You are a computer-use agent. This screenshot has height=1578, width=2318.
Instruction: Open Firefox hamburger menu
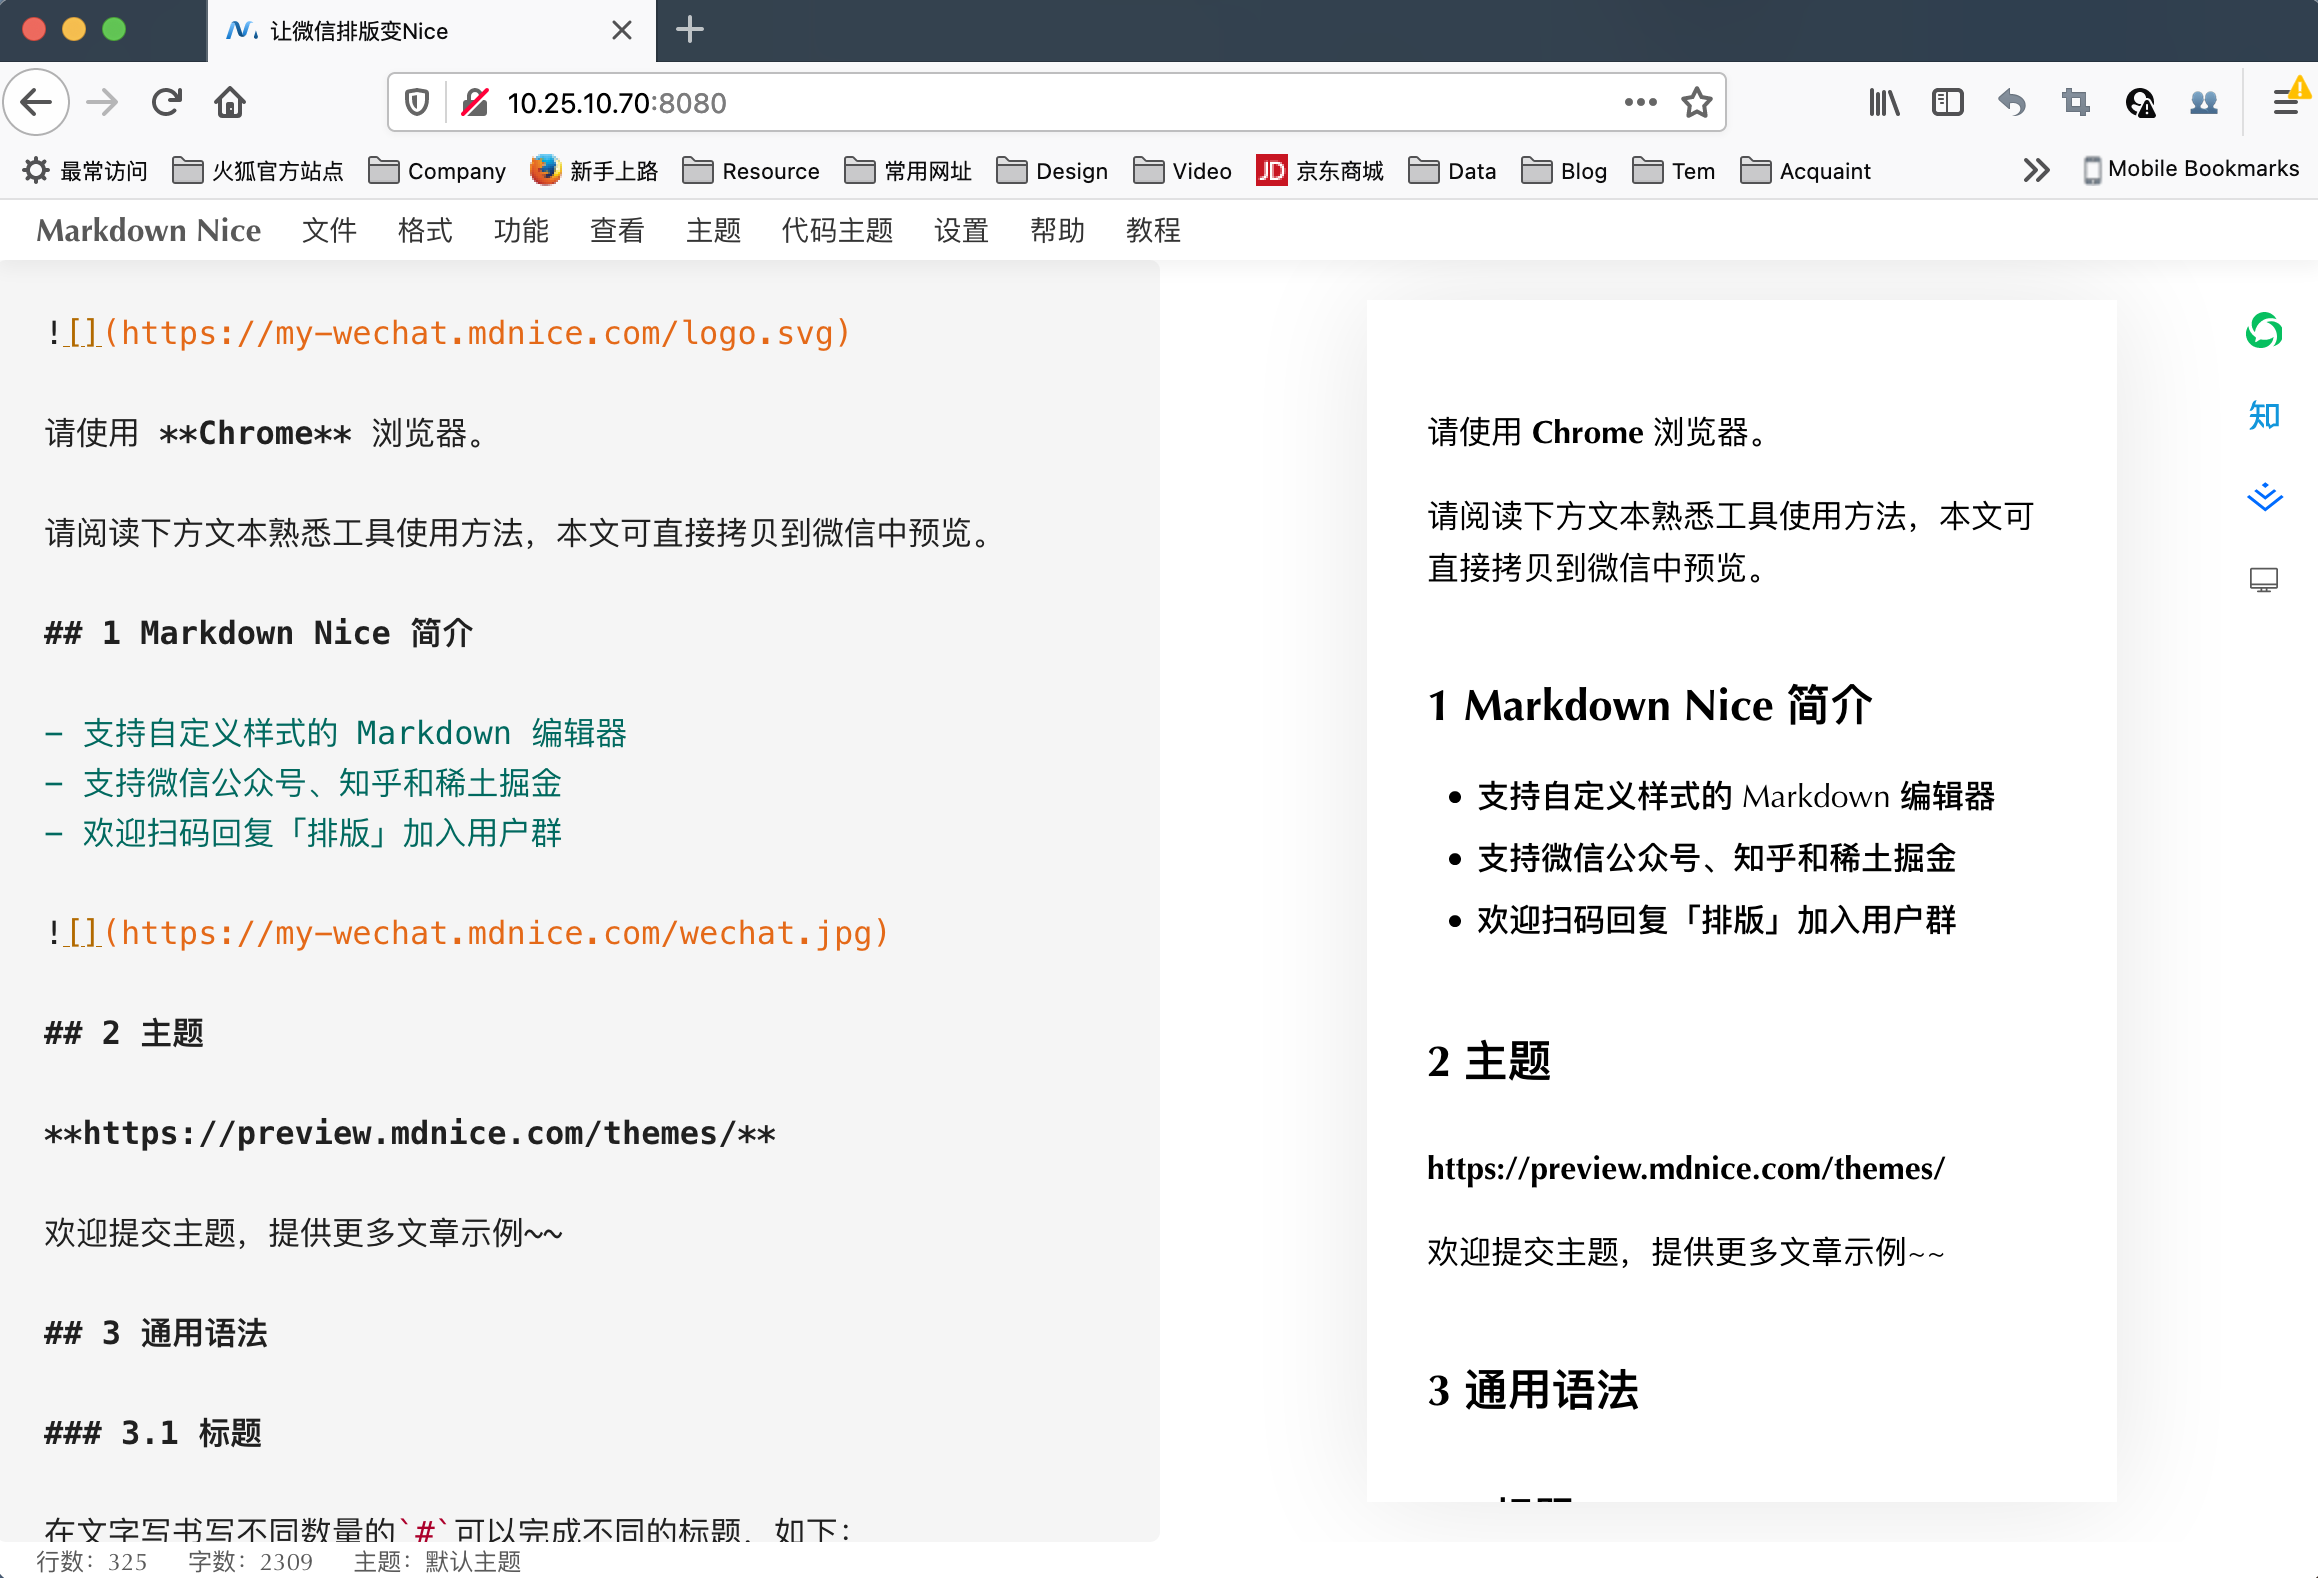tap(2286, 102)
